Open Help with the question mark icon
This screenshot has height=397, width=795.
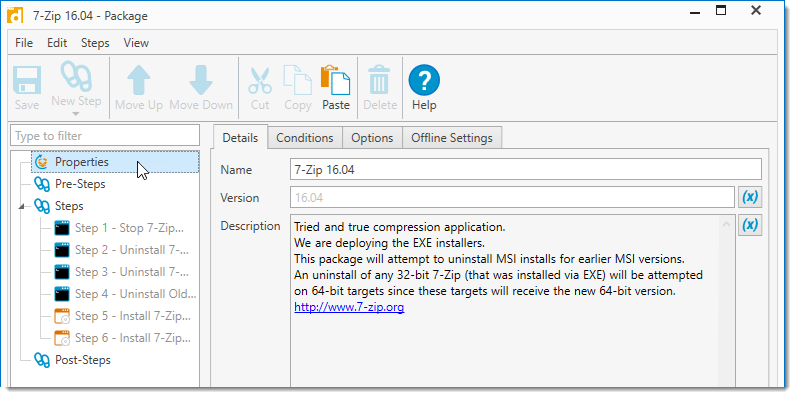[424, 80]
